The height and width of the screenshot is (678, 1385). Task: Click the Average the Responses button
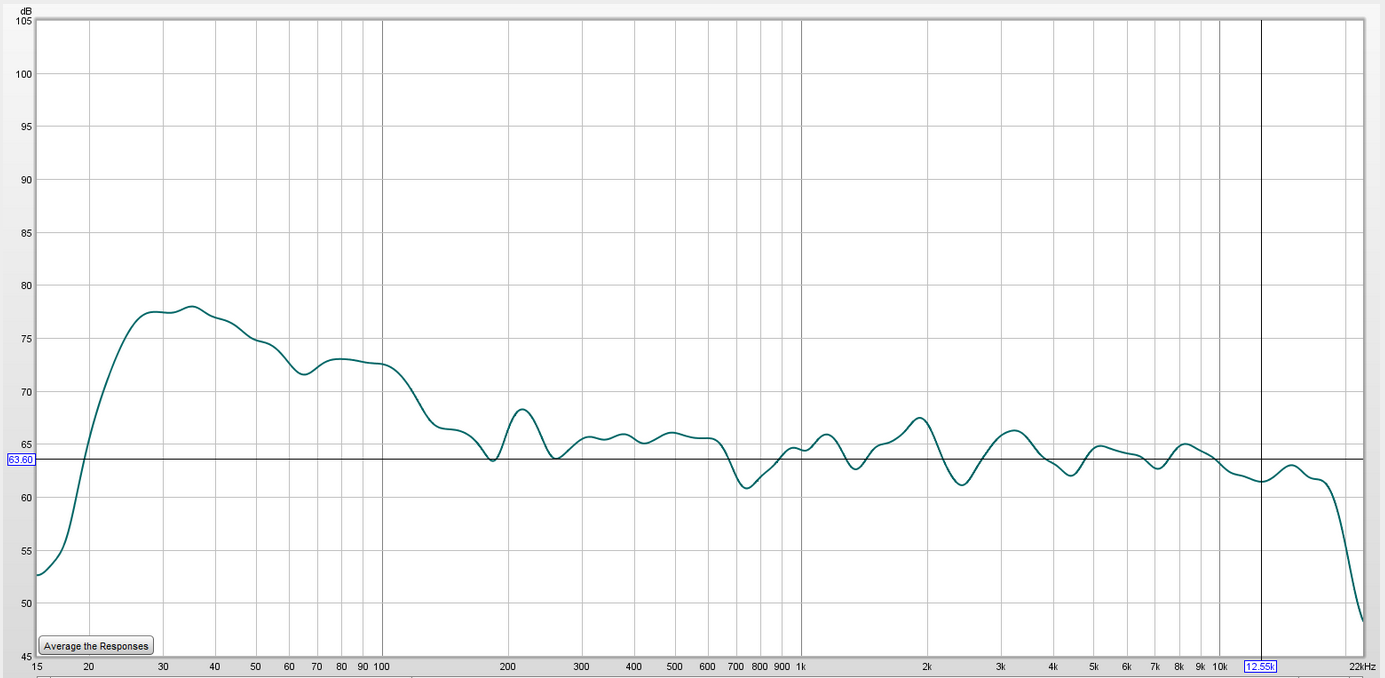(96, 646)
